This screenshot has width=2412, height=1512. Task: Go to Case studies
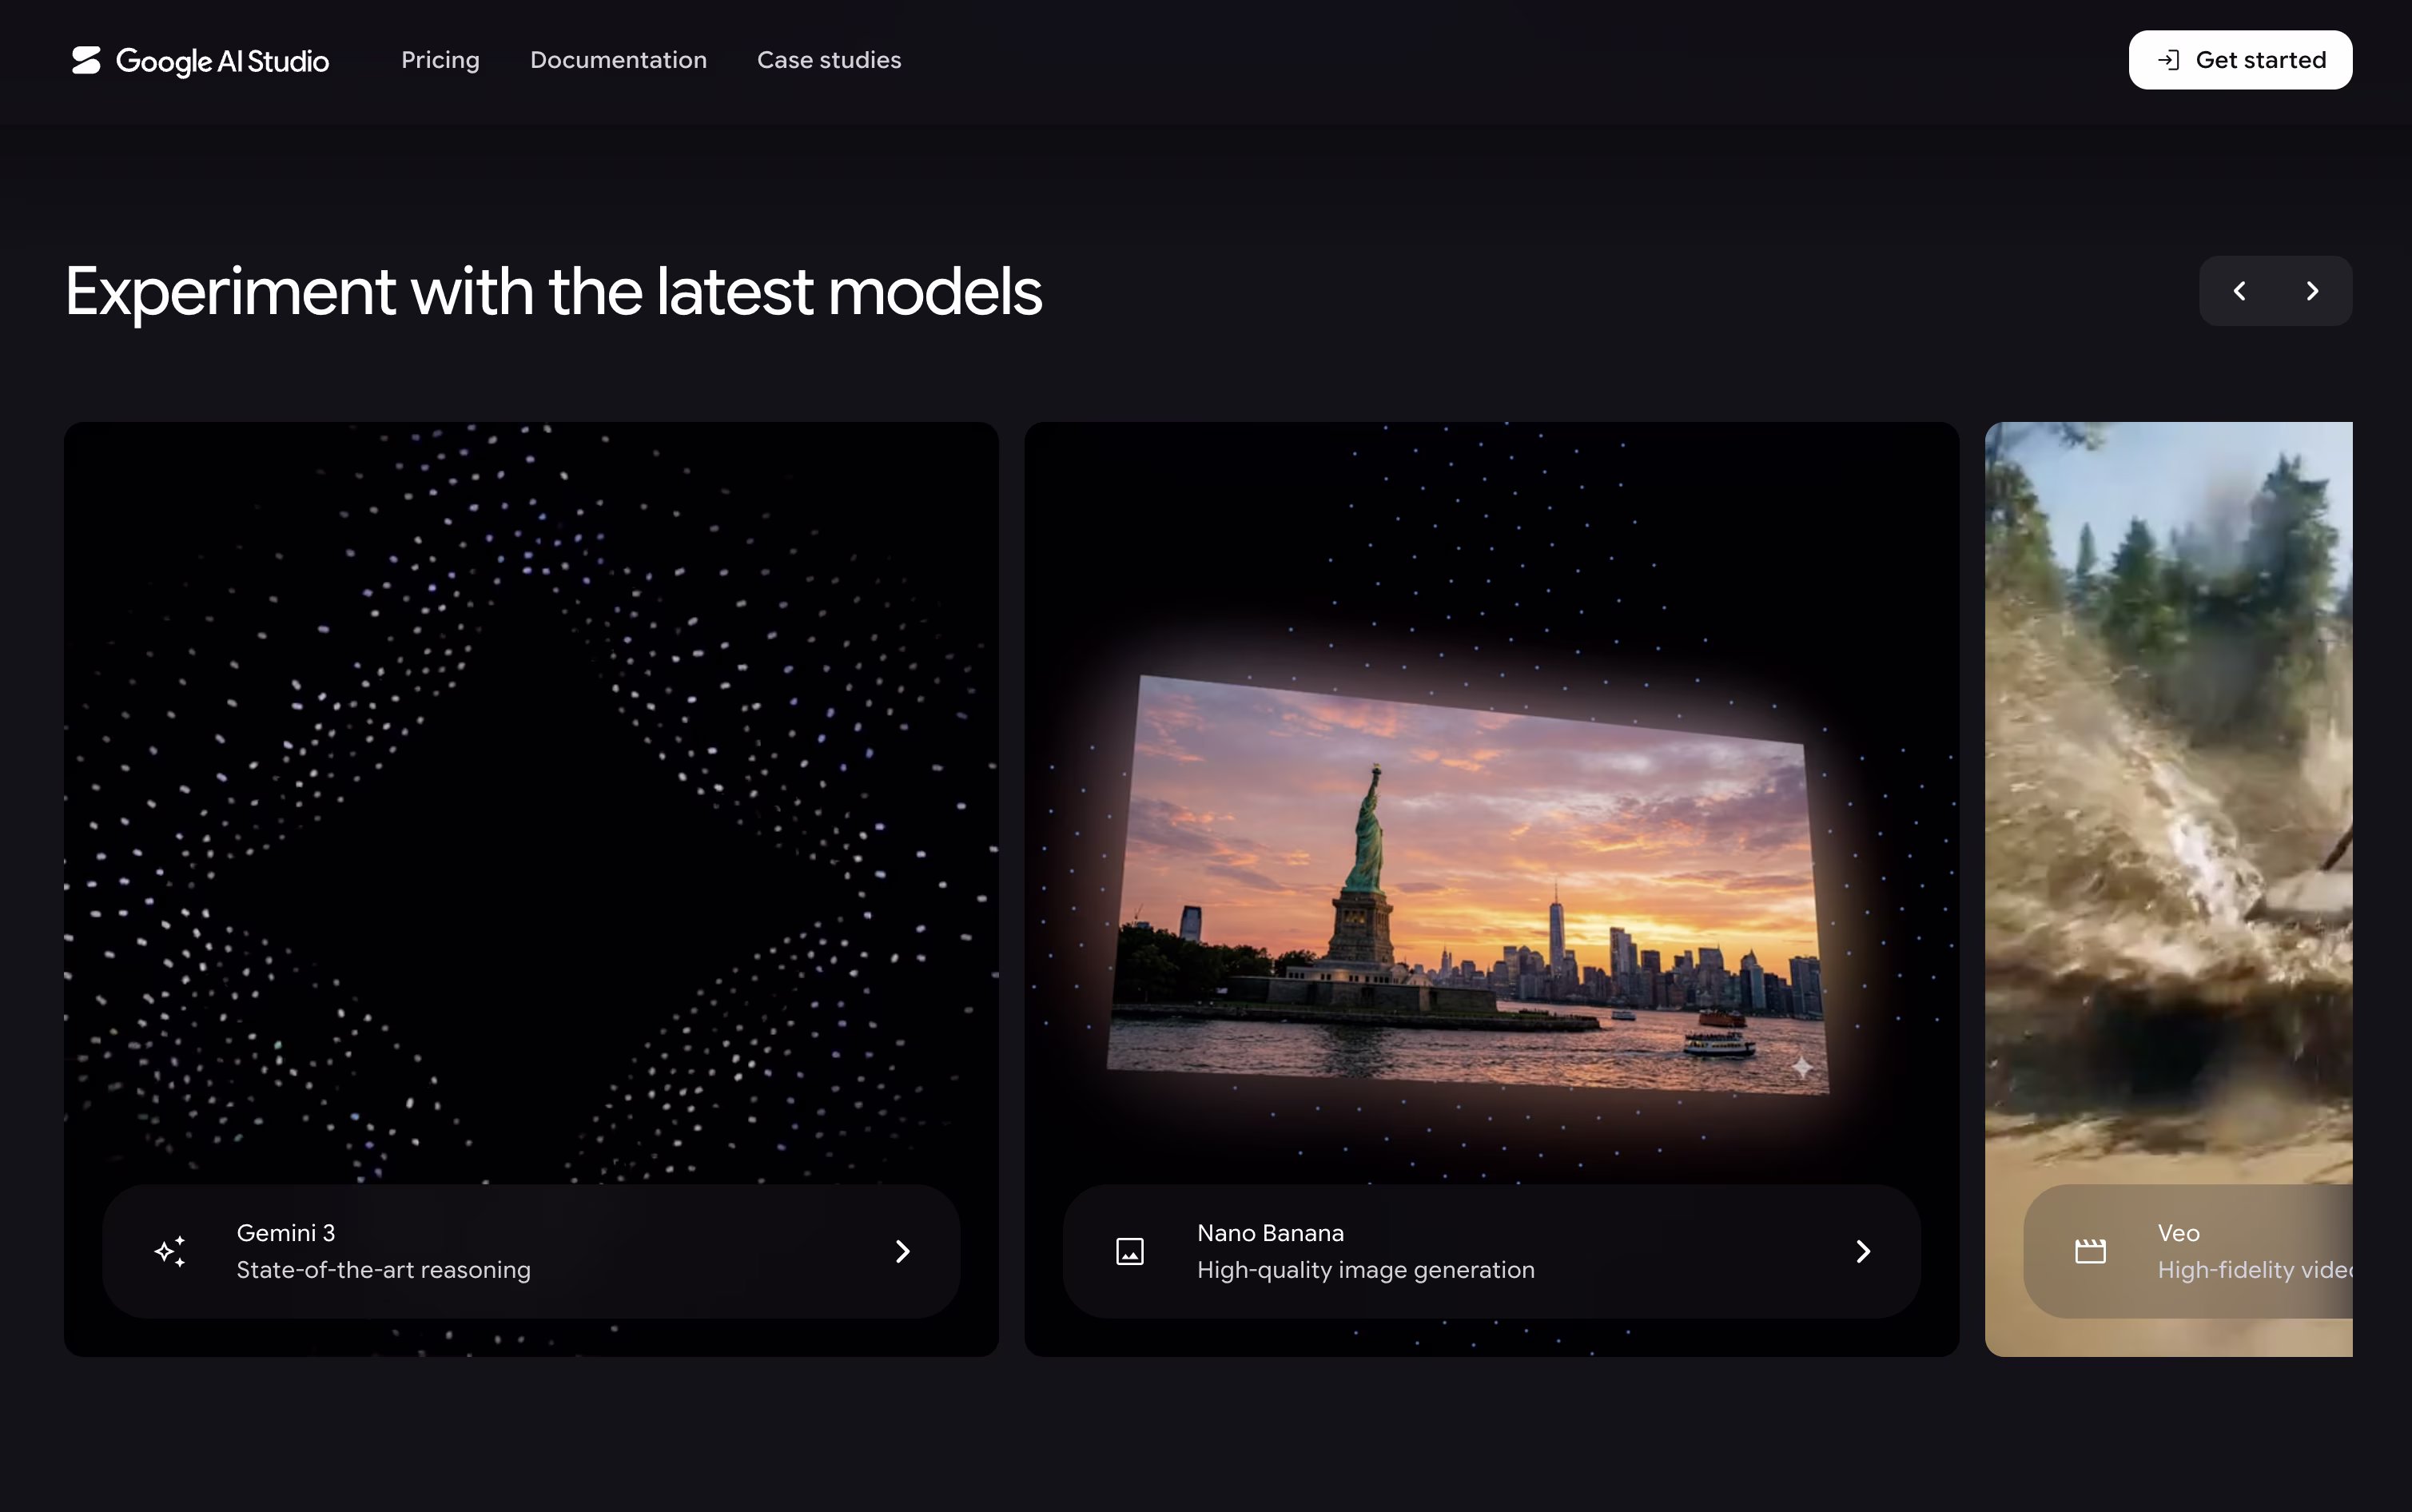click(x=829, y=60)
